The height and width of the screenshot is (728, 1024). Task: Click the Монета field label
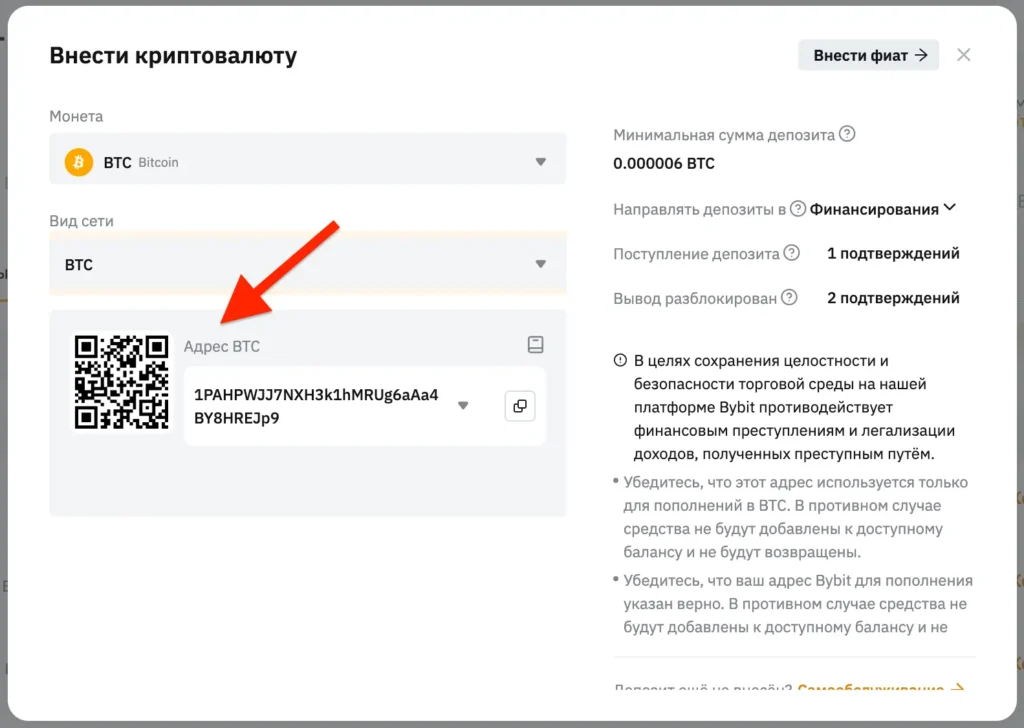76,116
